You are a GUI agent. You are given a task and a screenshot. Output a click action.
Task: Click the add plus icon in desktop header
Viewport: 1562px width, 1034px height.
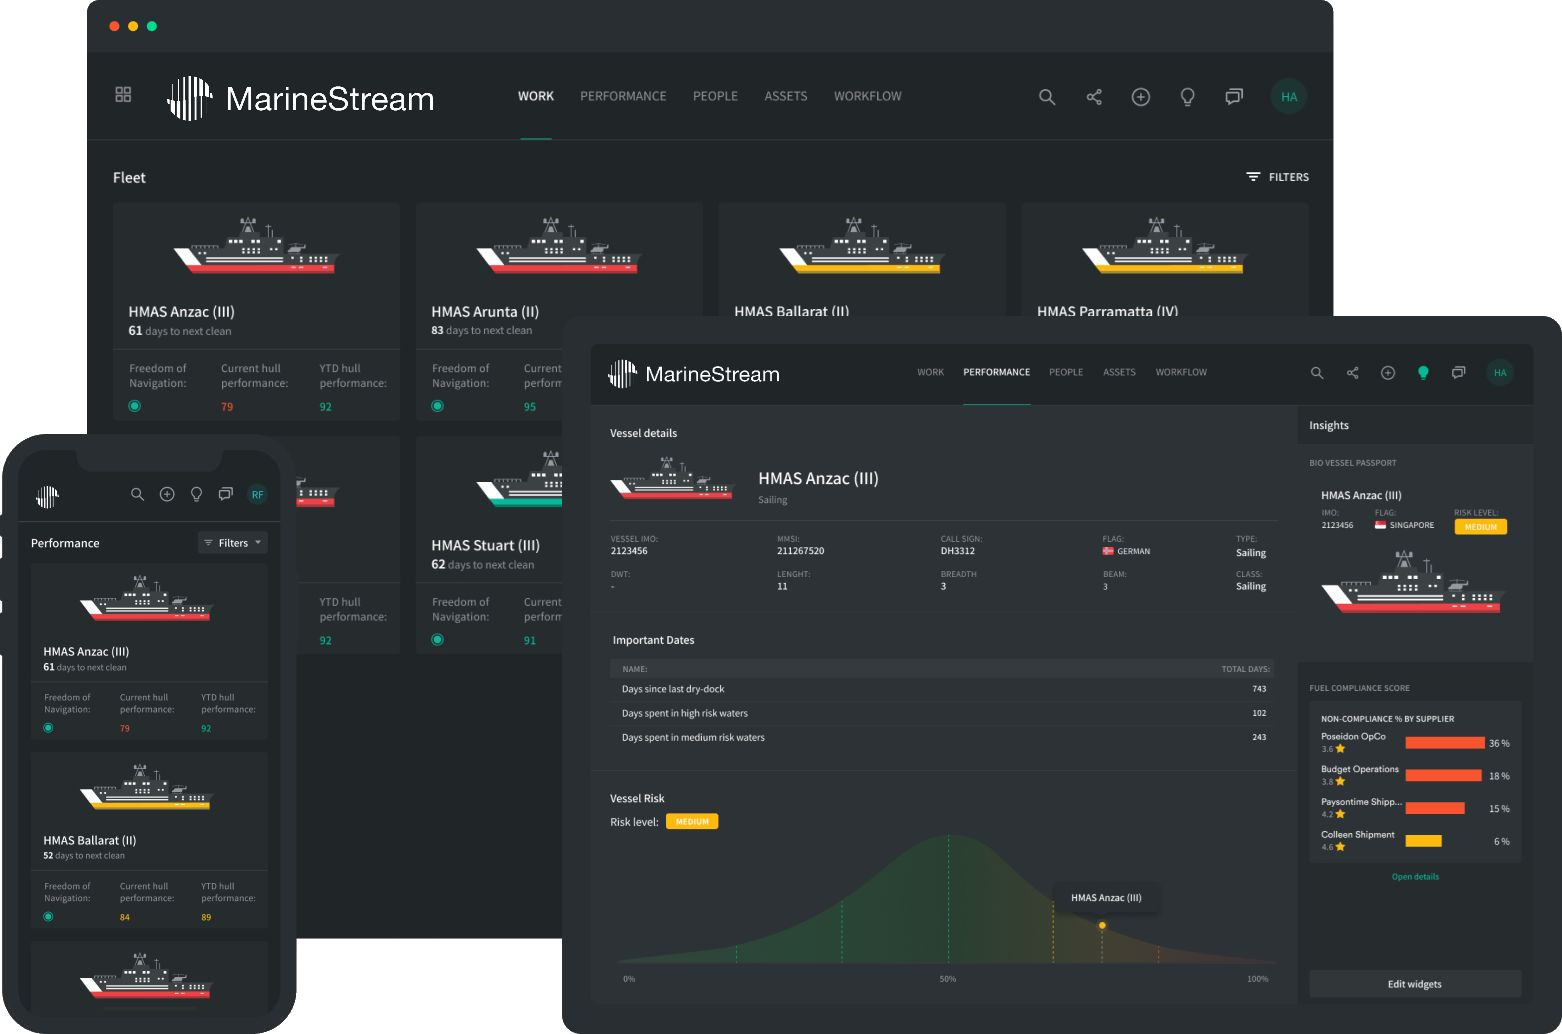[1140, 97]
